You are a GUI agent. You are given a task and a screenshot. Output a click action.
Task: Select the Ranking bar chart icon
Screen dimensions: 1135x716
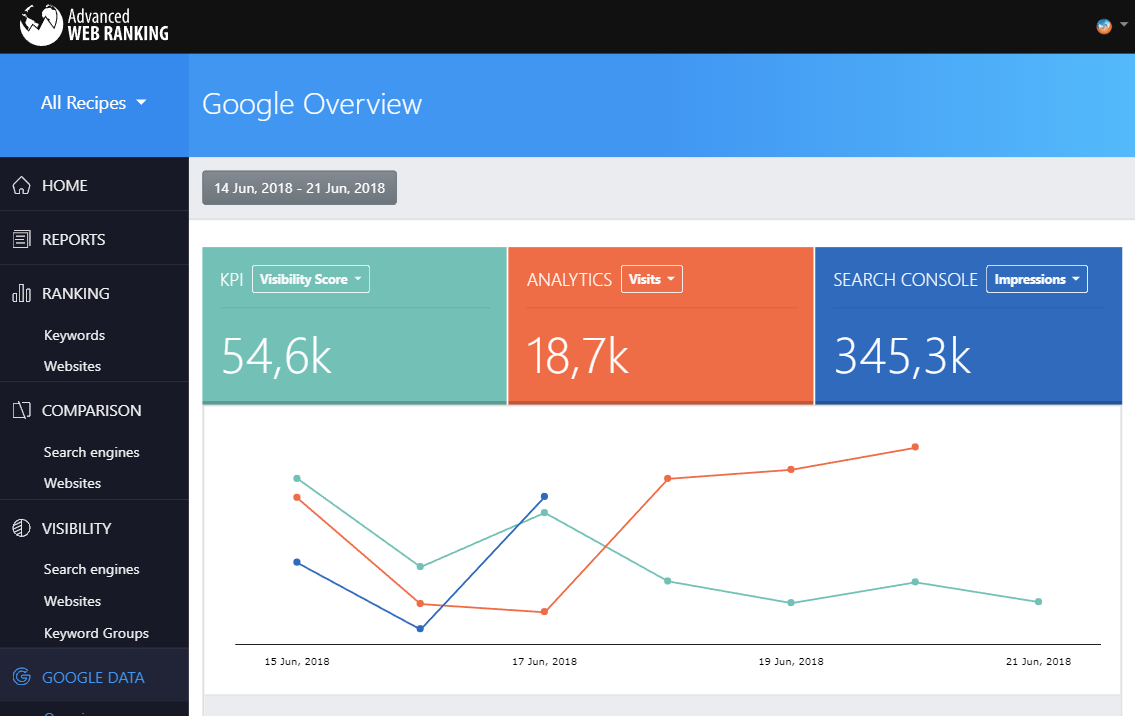coord(22,293)
